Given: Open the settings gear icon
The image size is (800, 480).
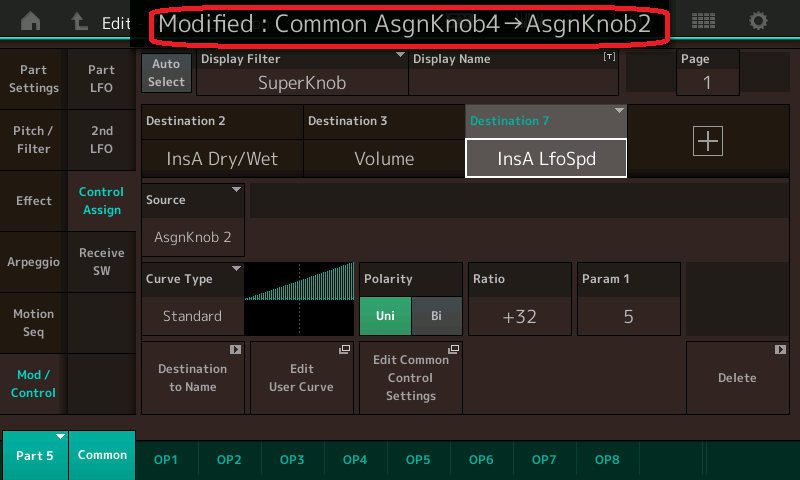Looking at the screenshot, I should (x=759, y=21).
